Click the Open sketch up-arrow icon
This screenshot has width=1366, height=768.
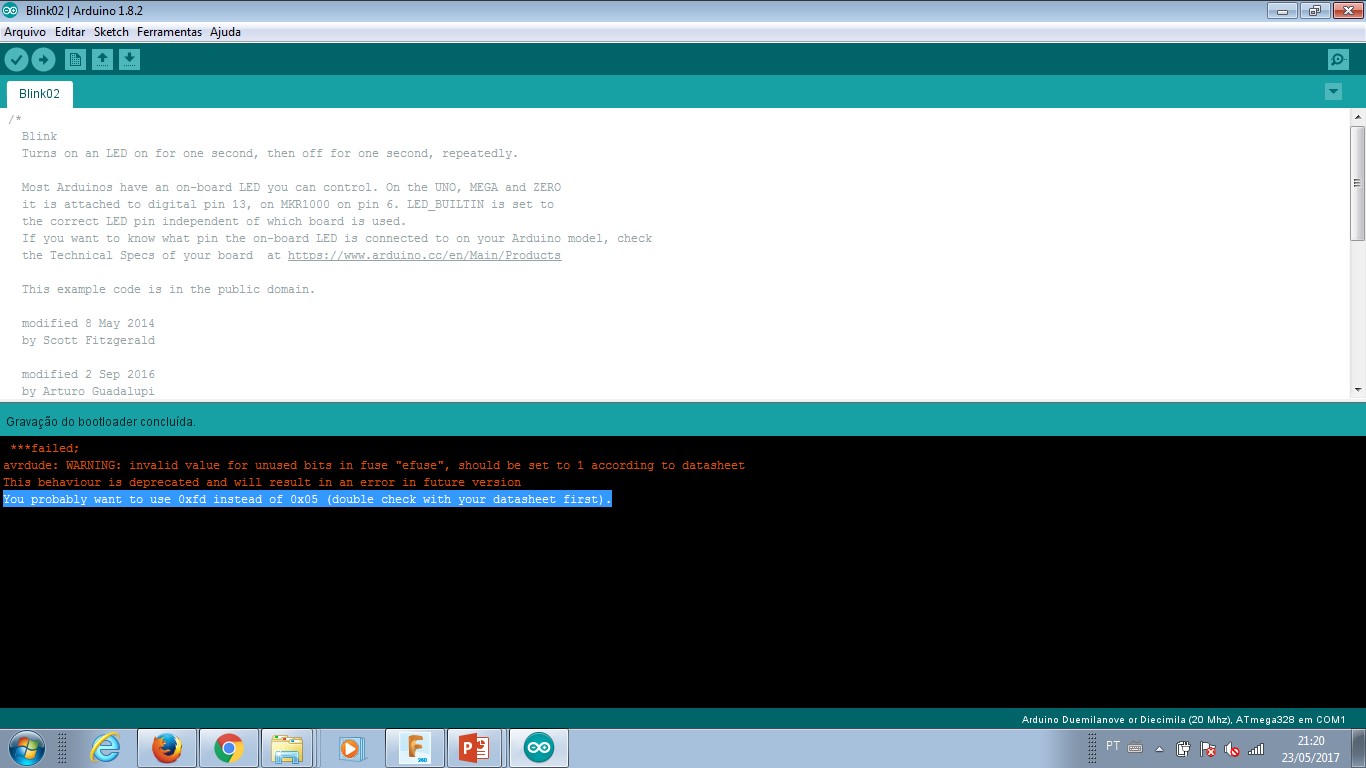click(102, 60)
